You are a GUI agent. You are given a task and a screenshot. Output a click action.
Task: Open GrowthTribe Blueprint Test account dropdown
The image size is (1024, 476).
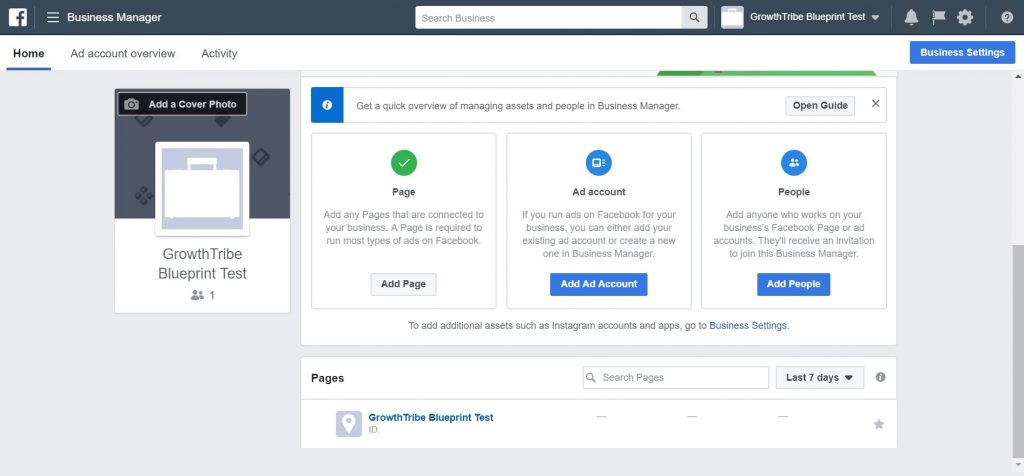[x=814, y=18]
